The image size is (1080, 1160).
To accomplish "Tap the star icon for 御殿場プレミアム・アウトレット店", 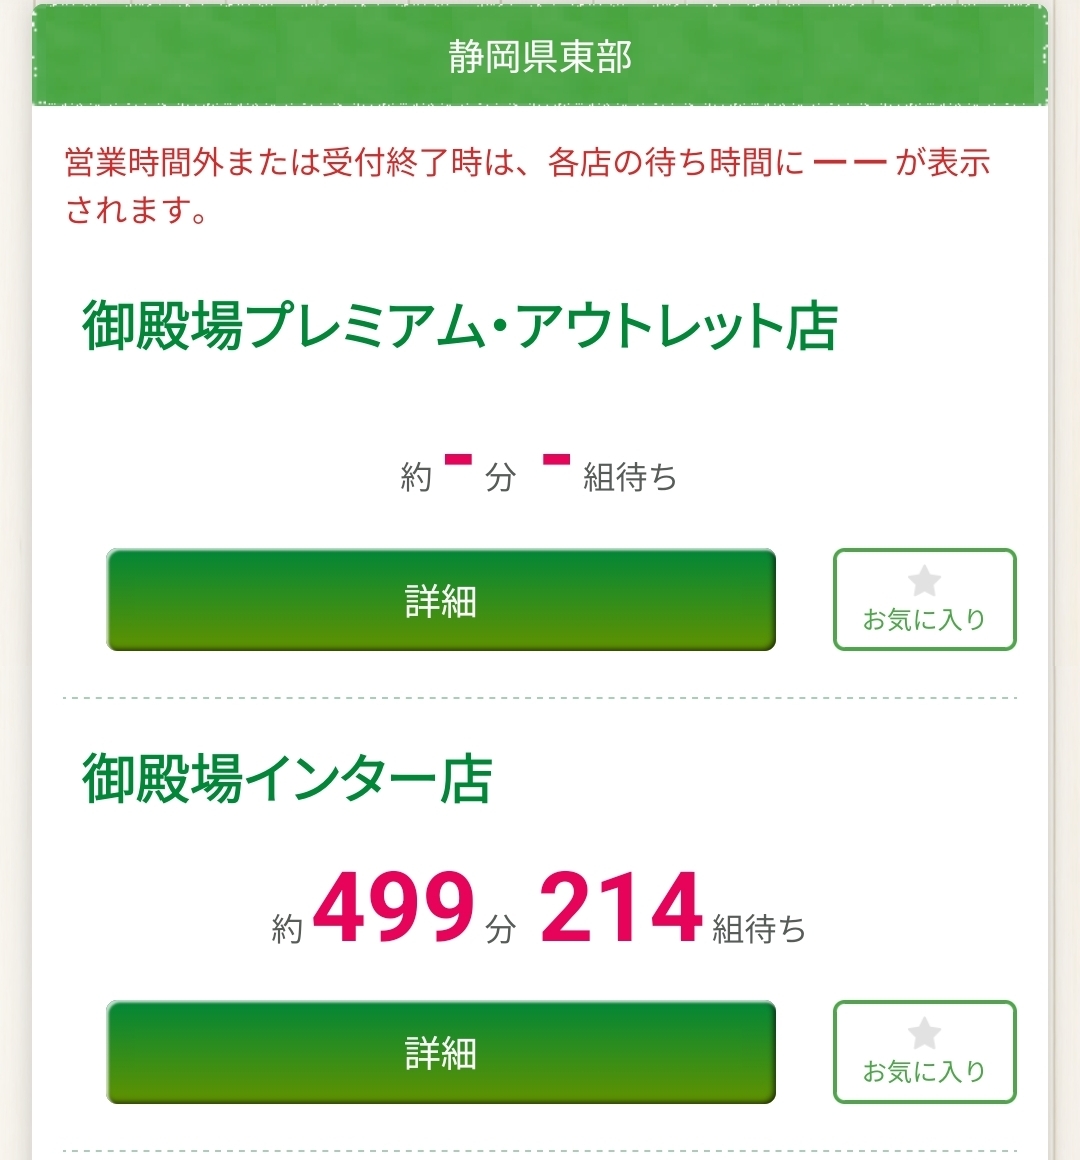I will [924, 581].
